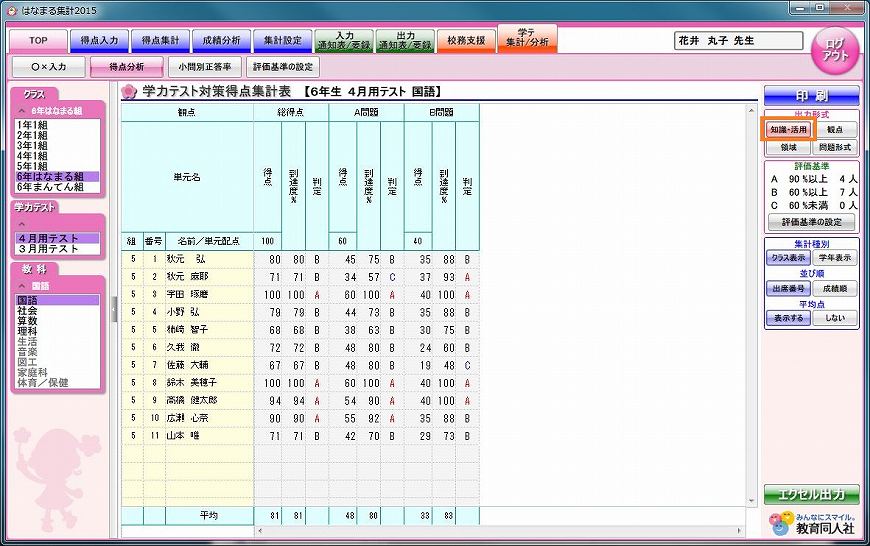This screenshot has width=870, height=546.
Task: Enable average display with 表示する
Action: click(788, 318)
